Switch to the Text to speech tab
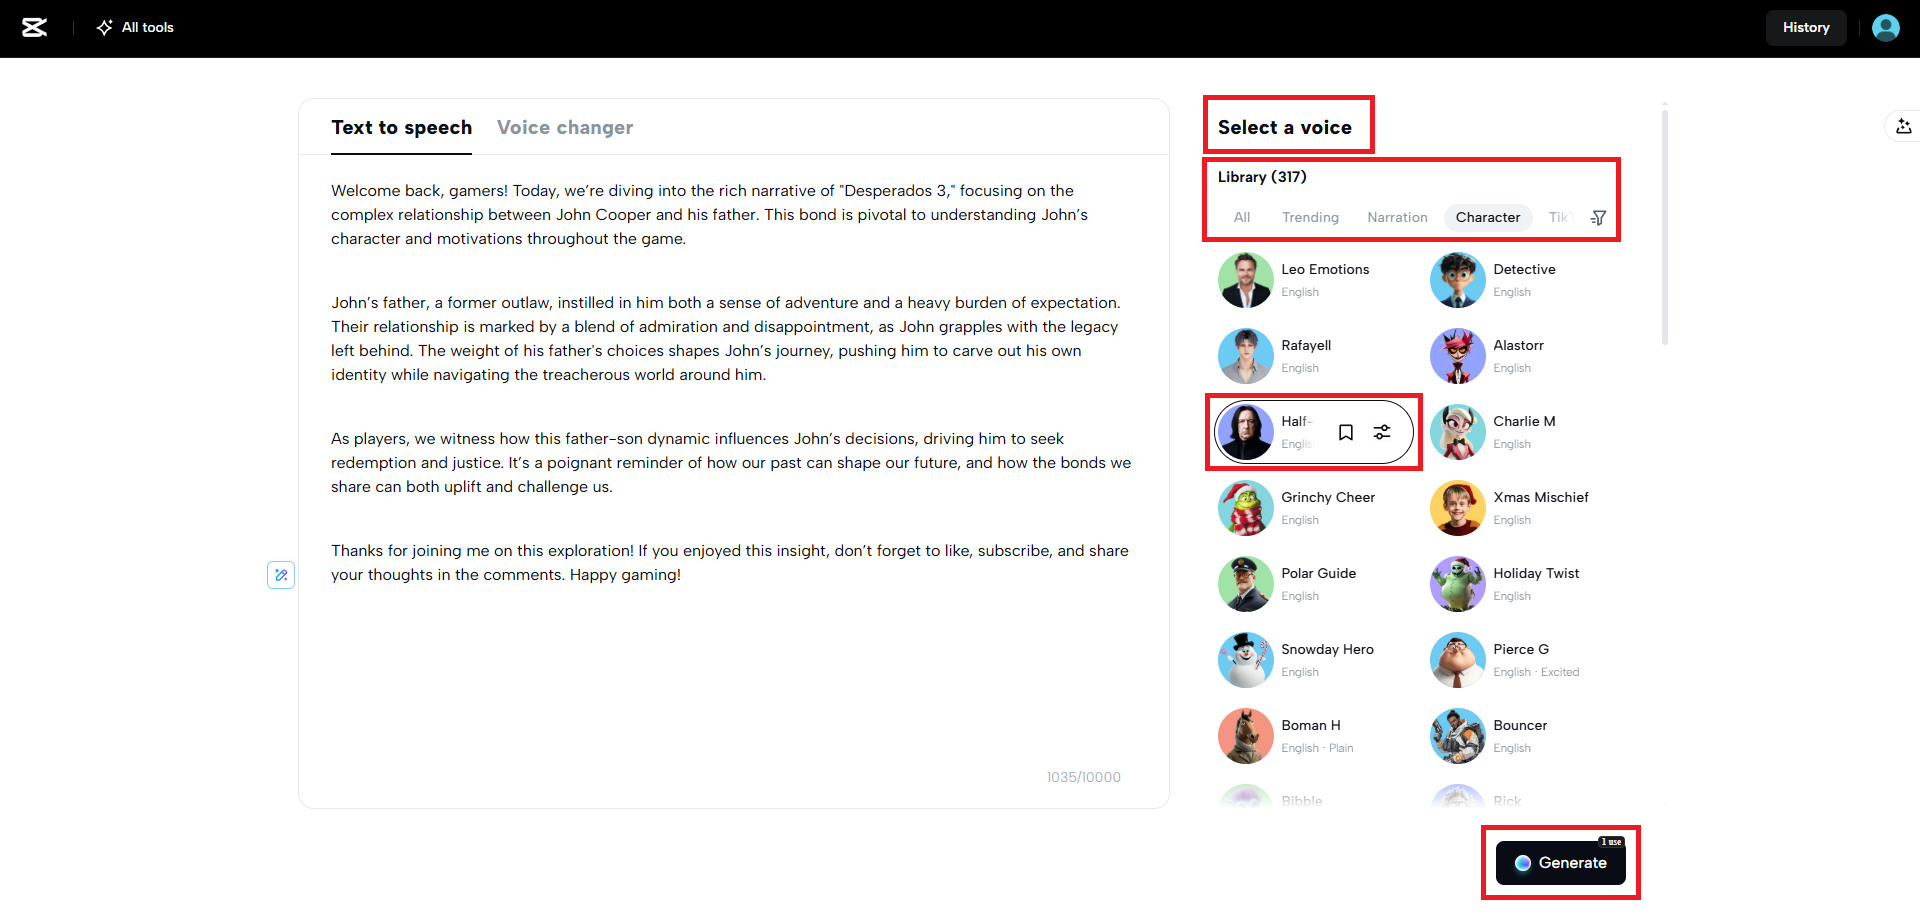This screenshot has height=916, width=1920. tap(402, 128)
